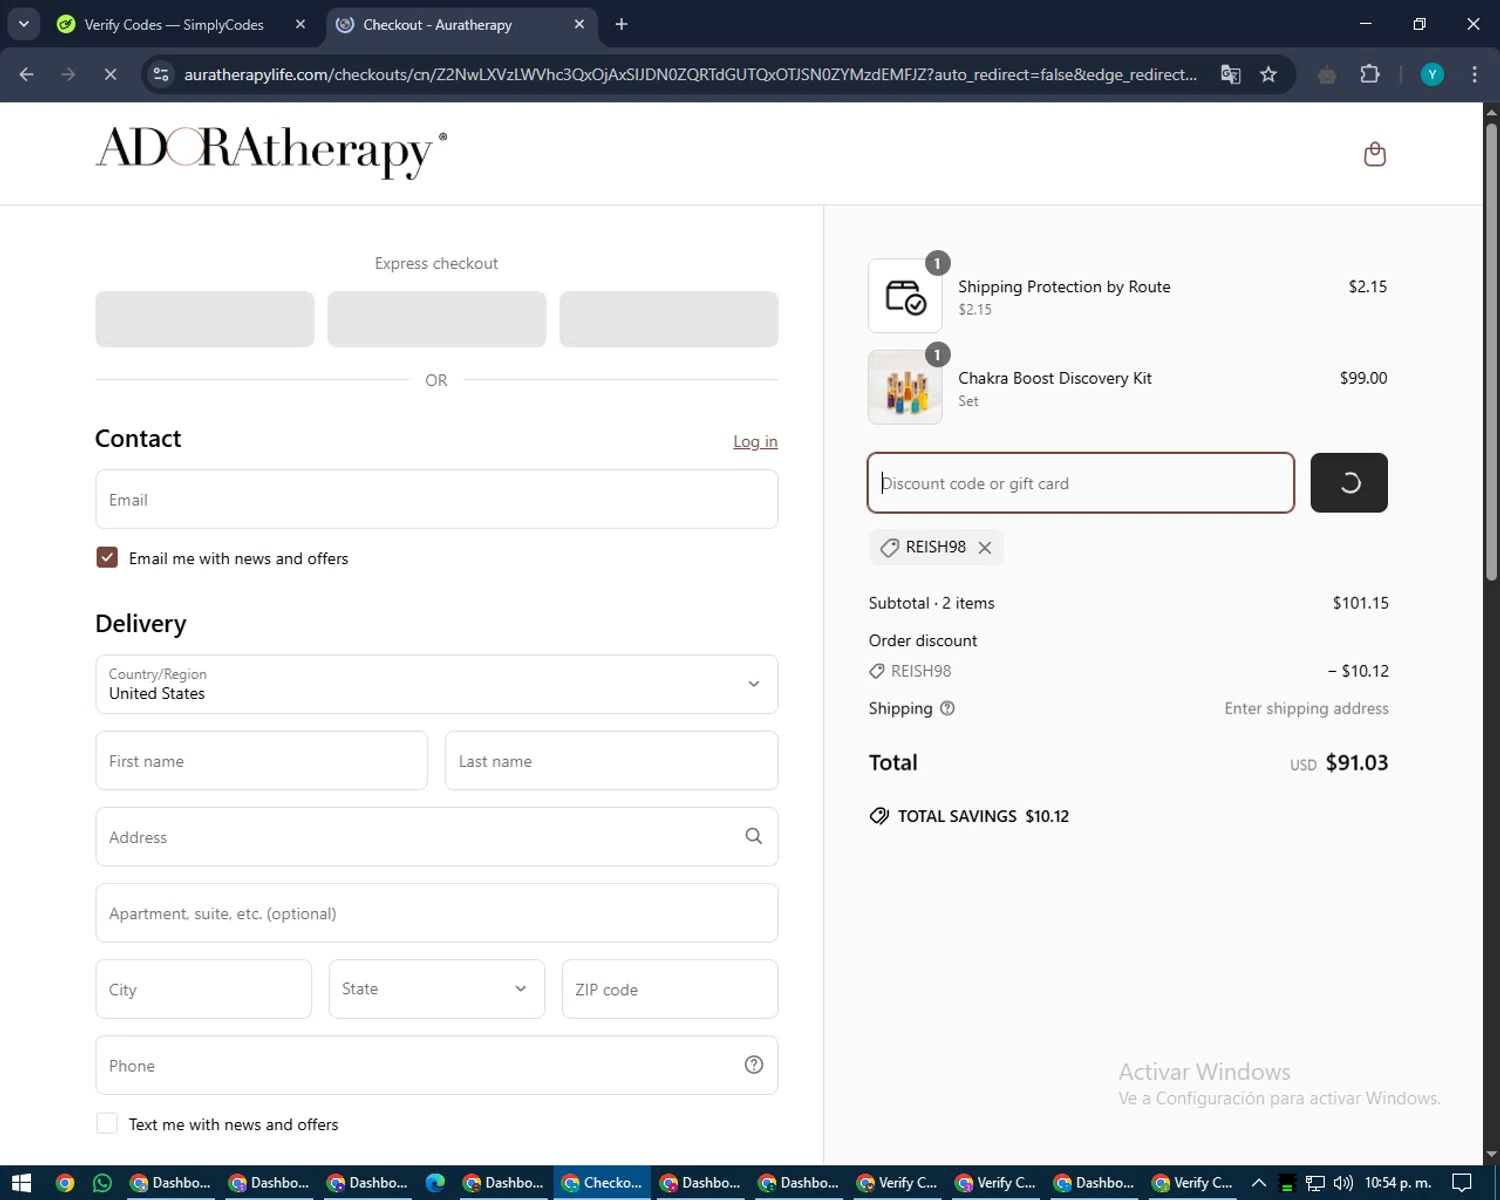Screen dimensions: 1500x1200
Task: Click the Last name field
Action: click(x=611, y=761)
